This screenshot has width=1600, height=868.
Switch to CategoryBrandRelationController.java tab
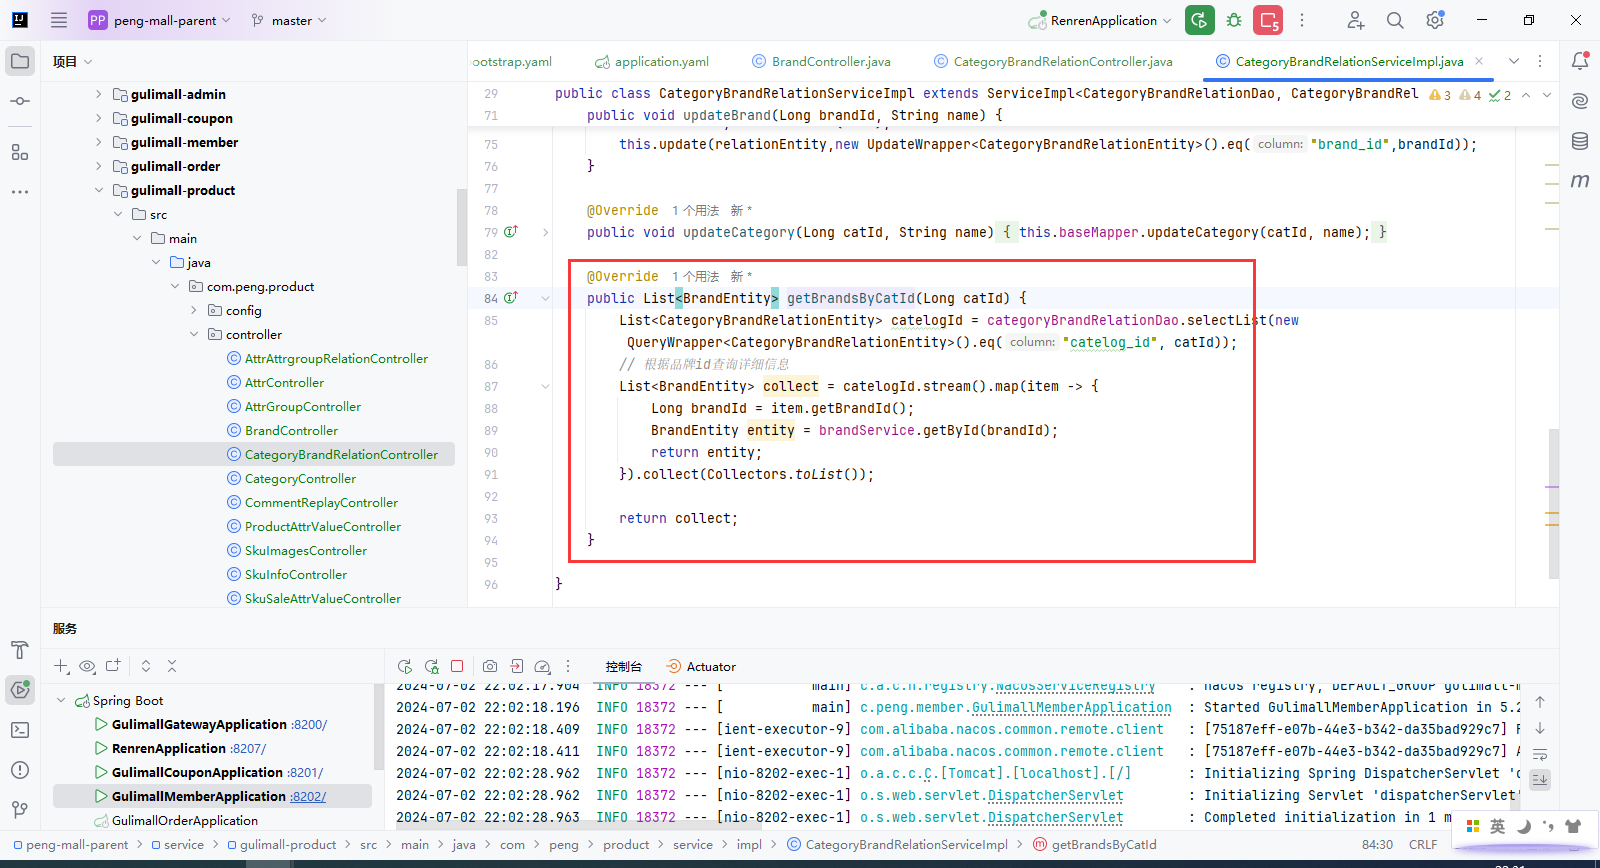point(1053,62)
